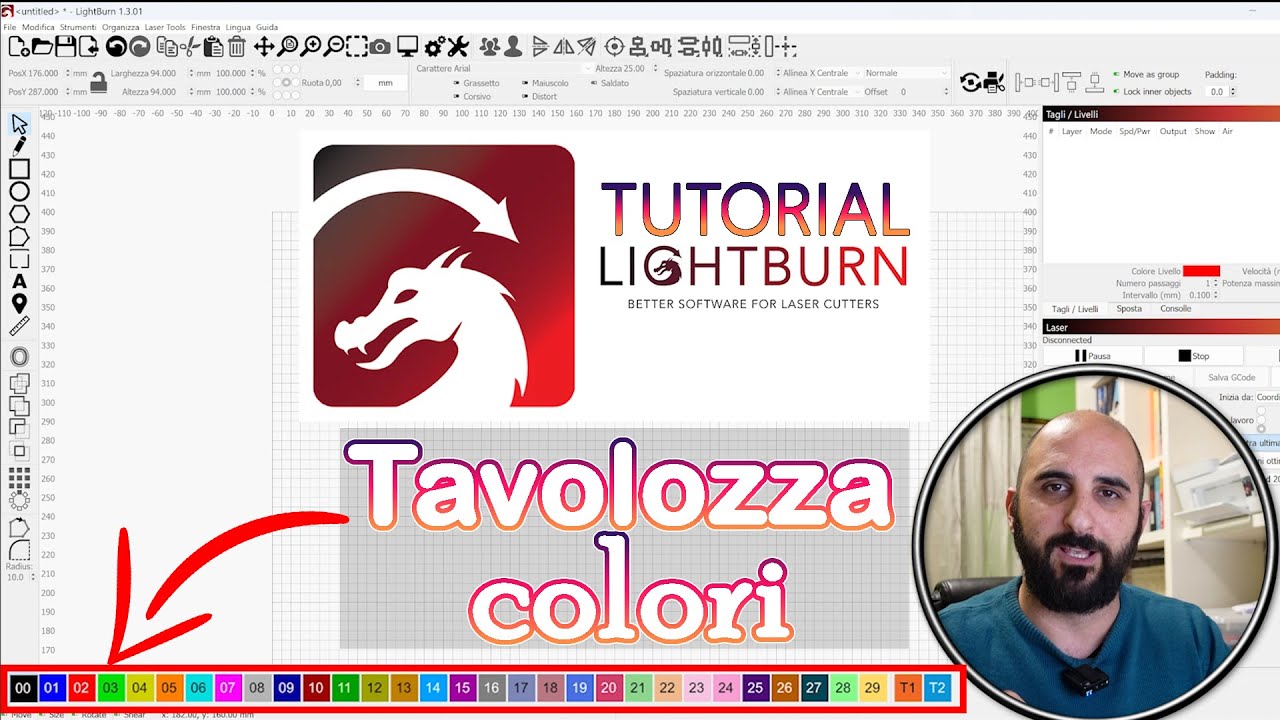This screenshot has width=1280, height=720.
Task: Click the Ruota rotation input field
Action: 333,83
